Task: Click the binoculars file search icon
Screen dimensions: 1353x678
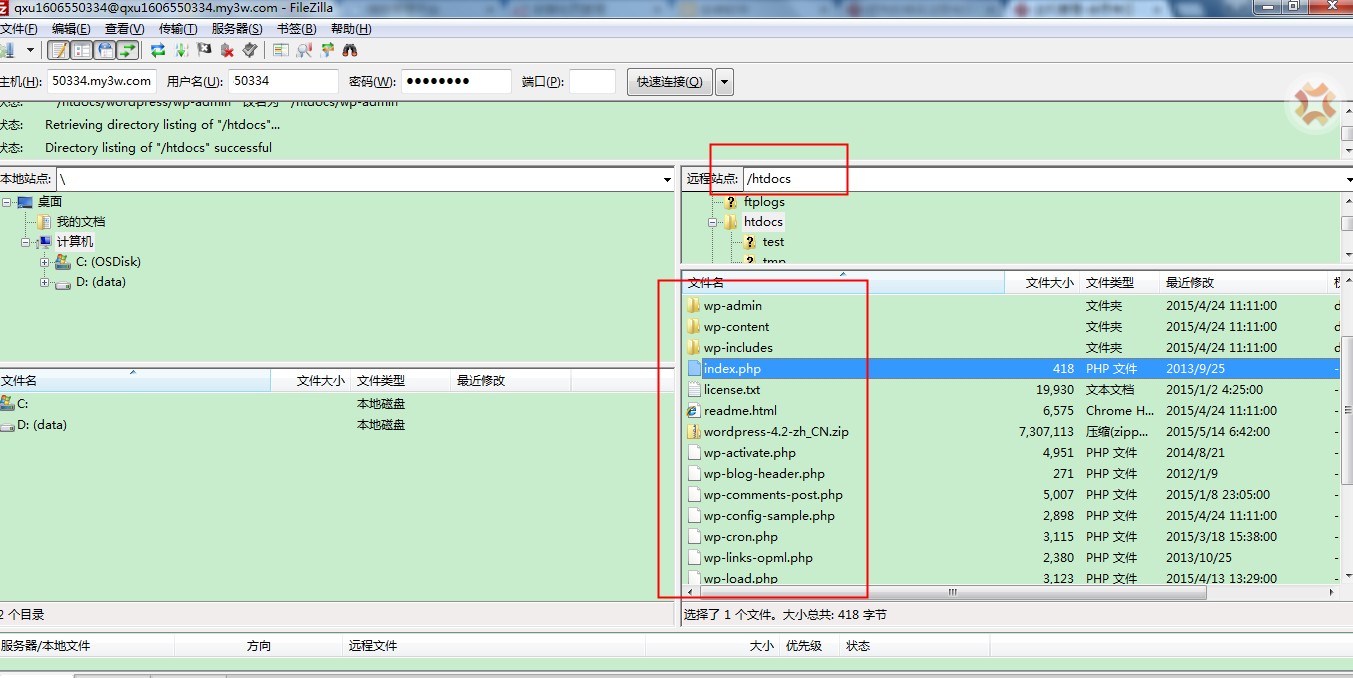Action: click(x=350, y=50)
